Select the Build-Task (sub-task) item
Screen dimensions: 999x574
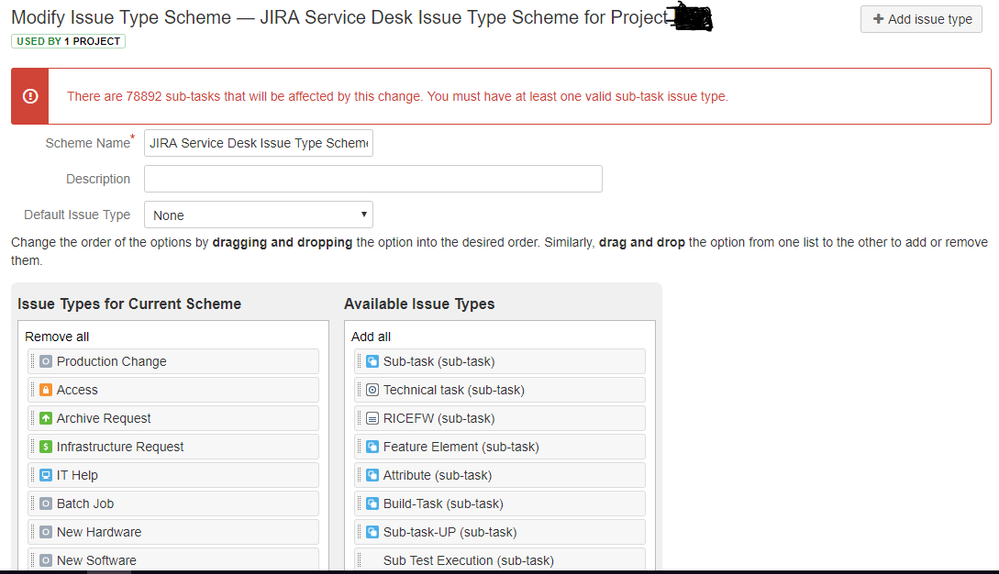click(x=500, y=503)
